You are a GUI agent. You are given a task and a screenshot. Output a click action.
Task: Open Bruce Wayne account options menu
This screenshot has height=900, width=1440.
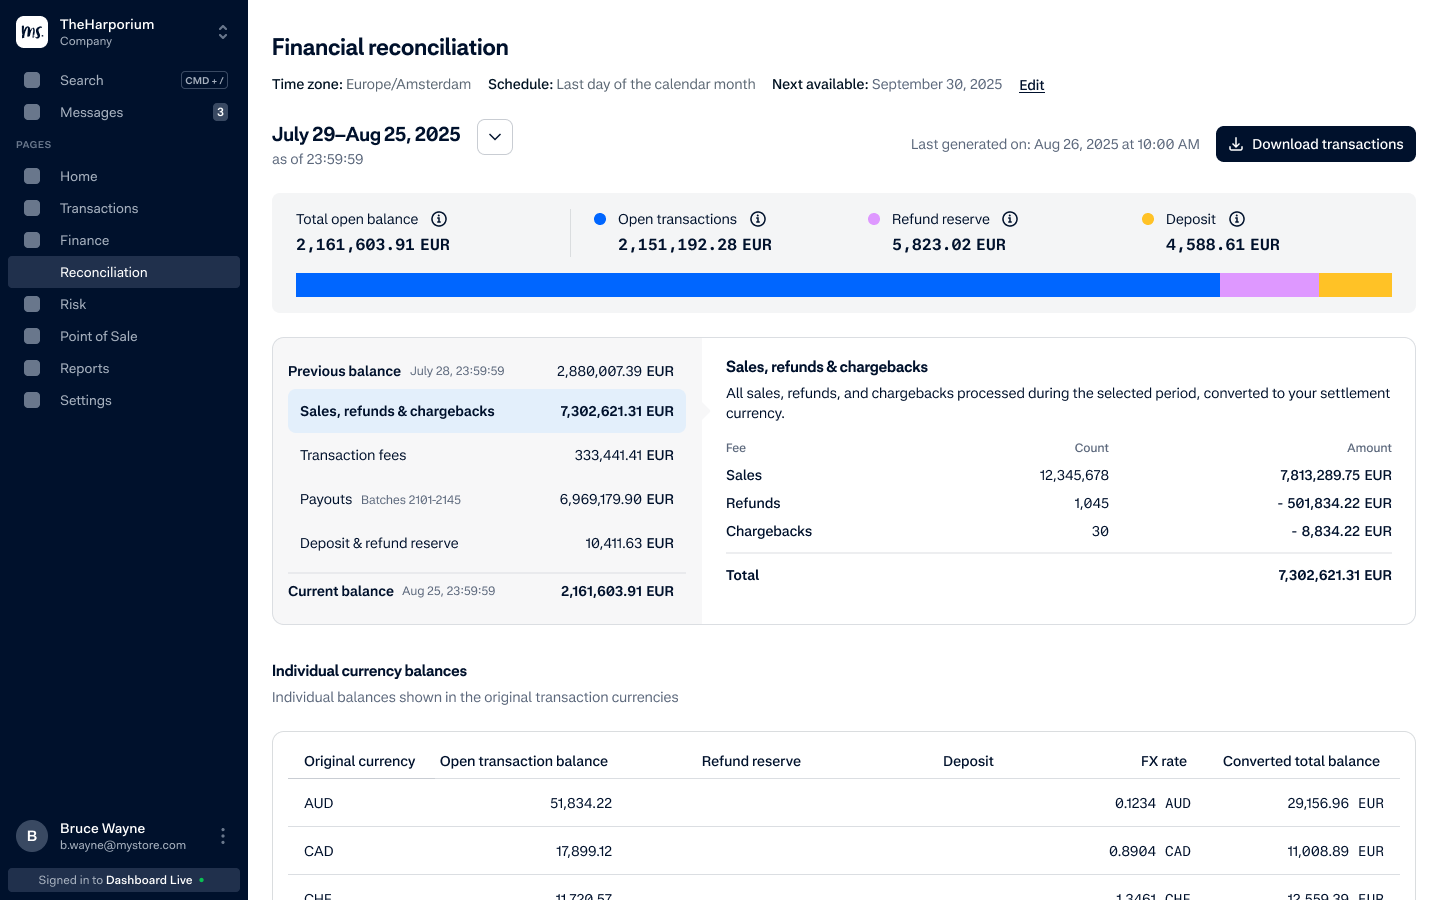[223, 836]
